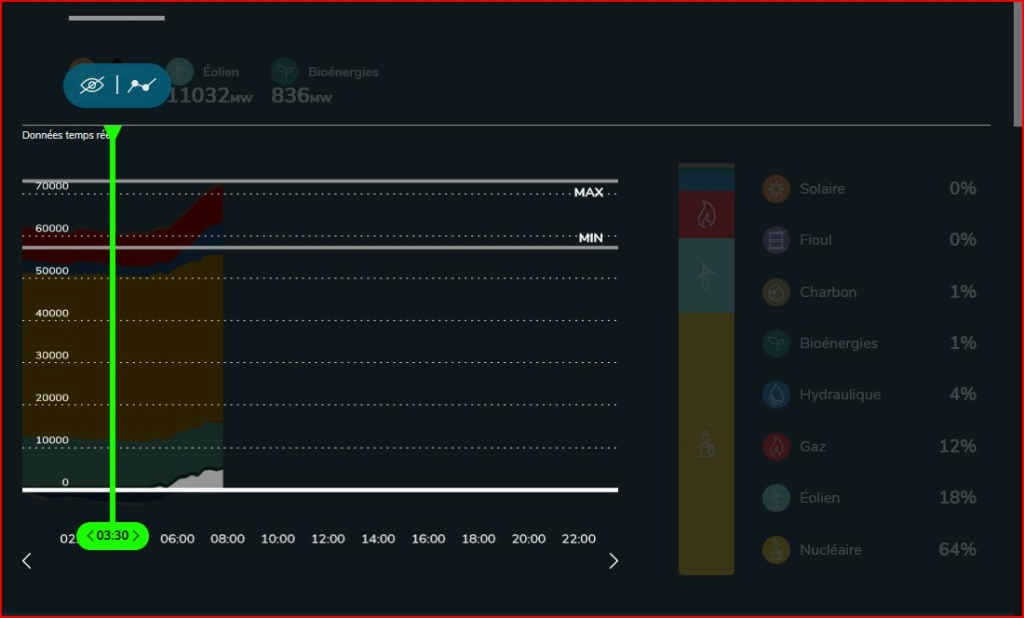Click the Hydraulique 4% value
Viewport: 1024px width, 618px height.
click(x=963, y=395)
